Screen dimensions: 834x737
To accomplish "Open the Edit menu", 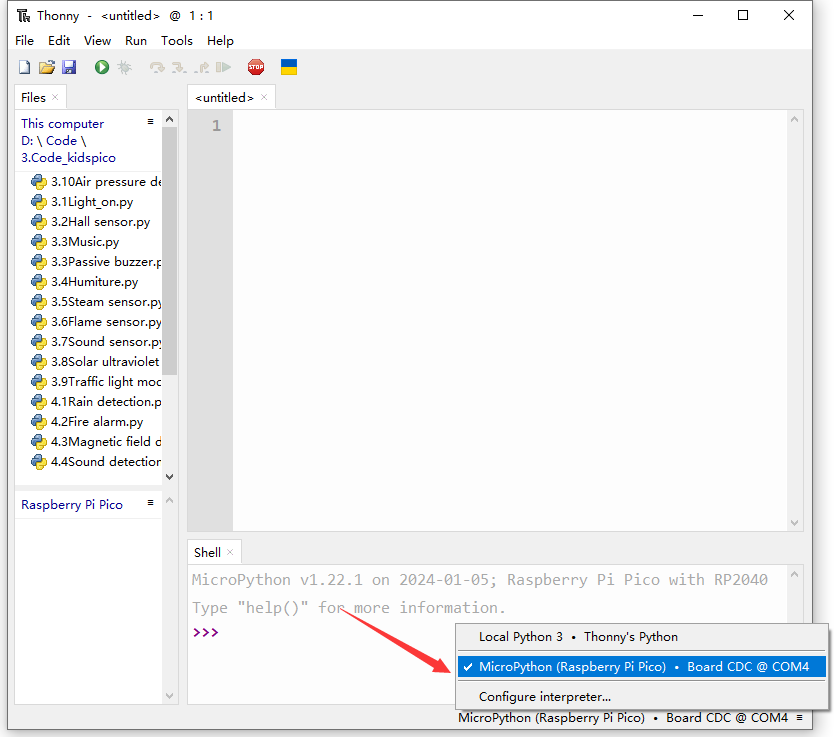I will (59, 41).
